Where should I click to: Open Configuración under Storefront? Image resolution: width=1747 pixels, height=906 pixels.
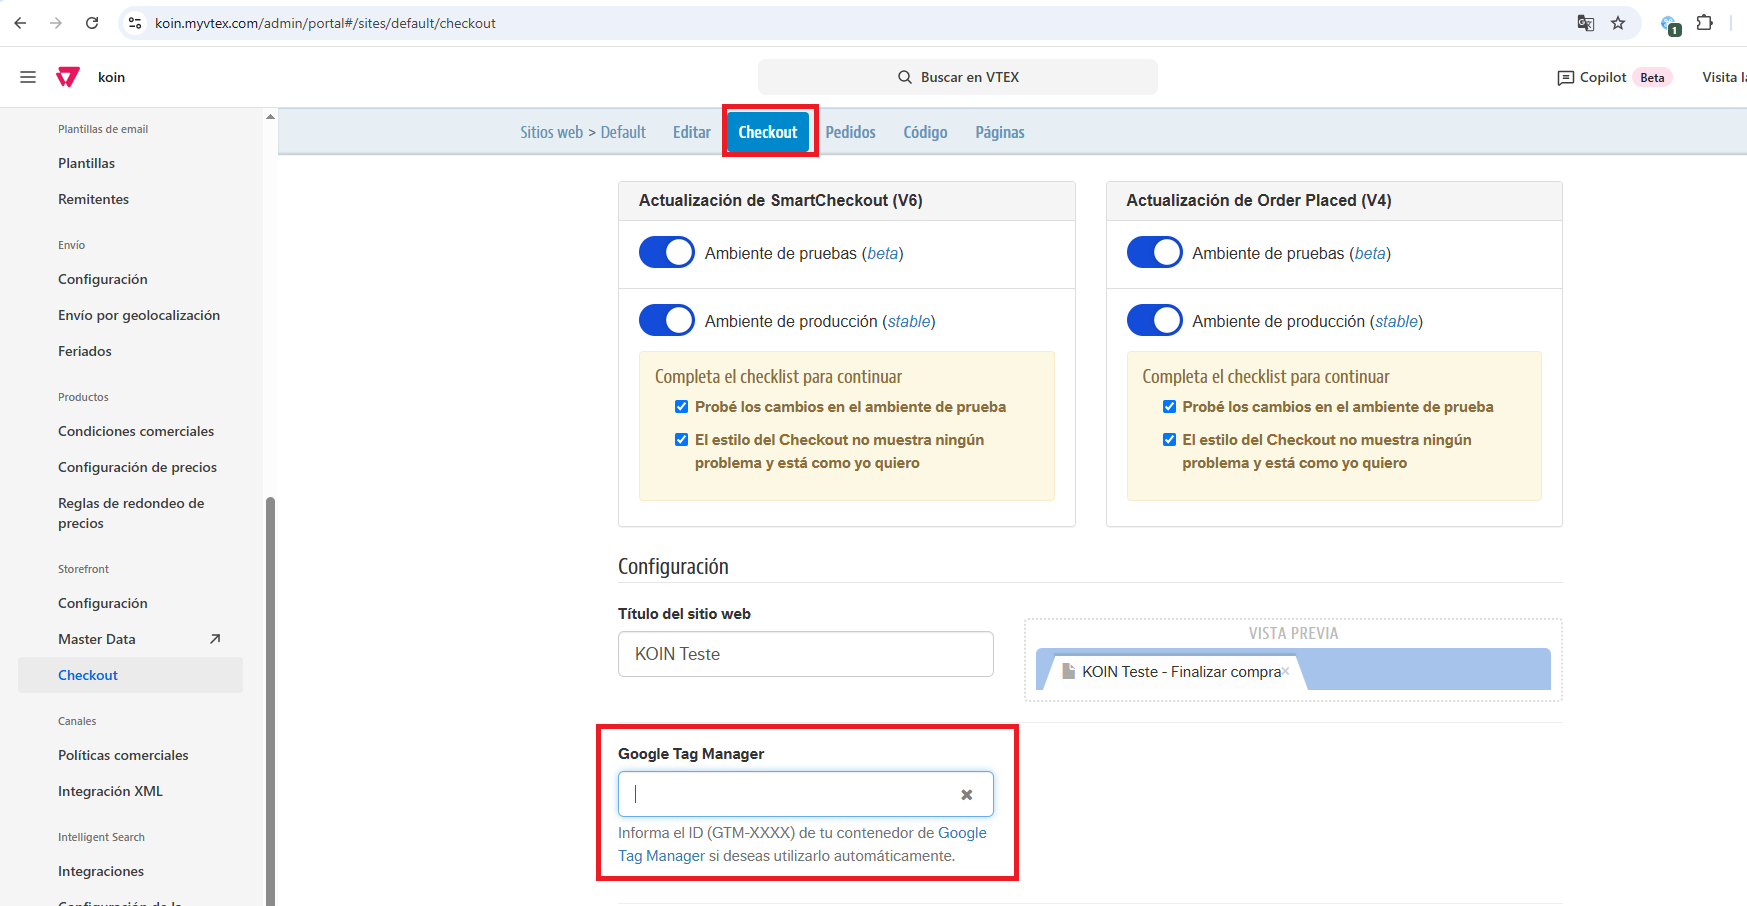pyautogui.click(x=103, y=603)
